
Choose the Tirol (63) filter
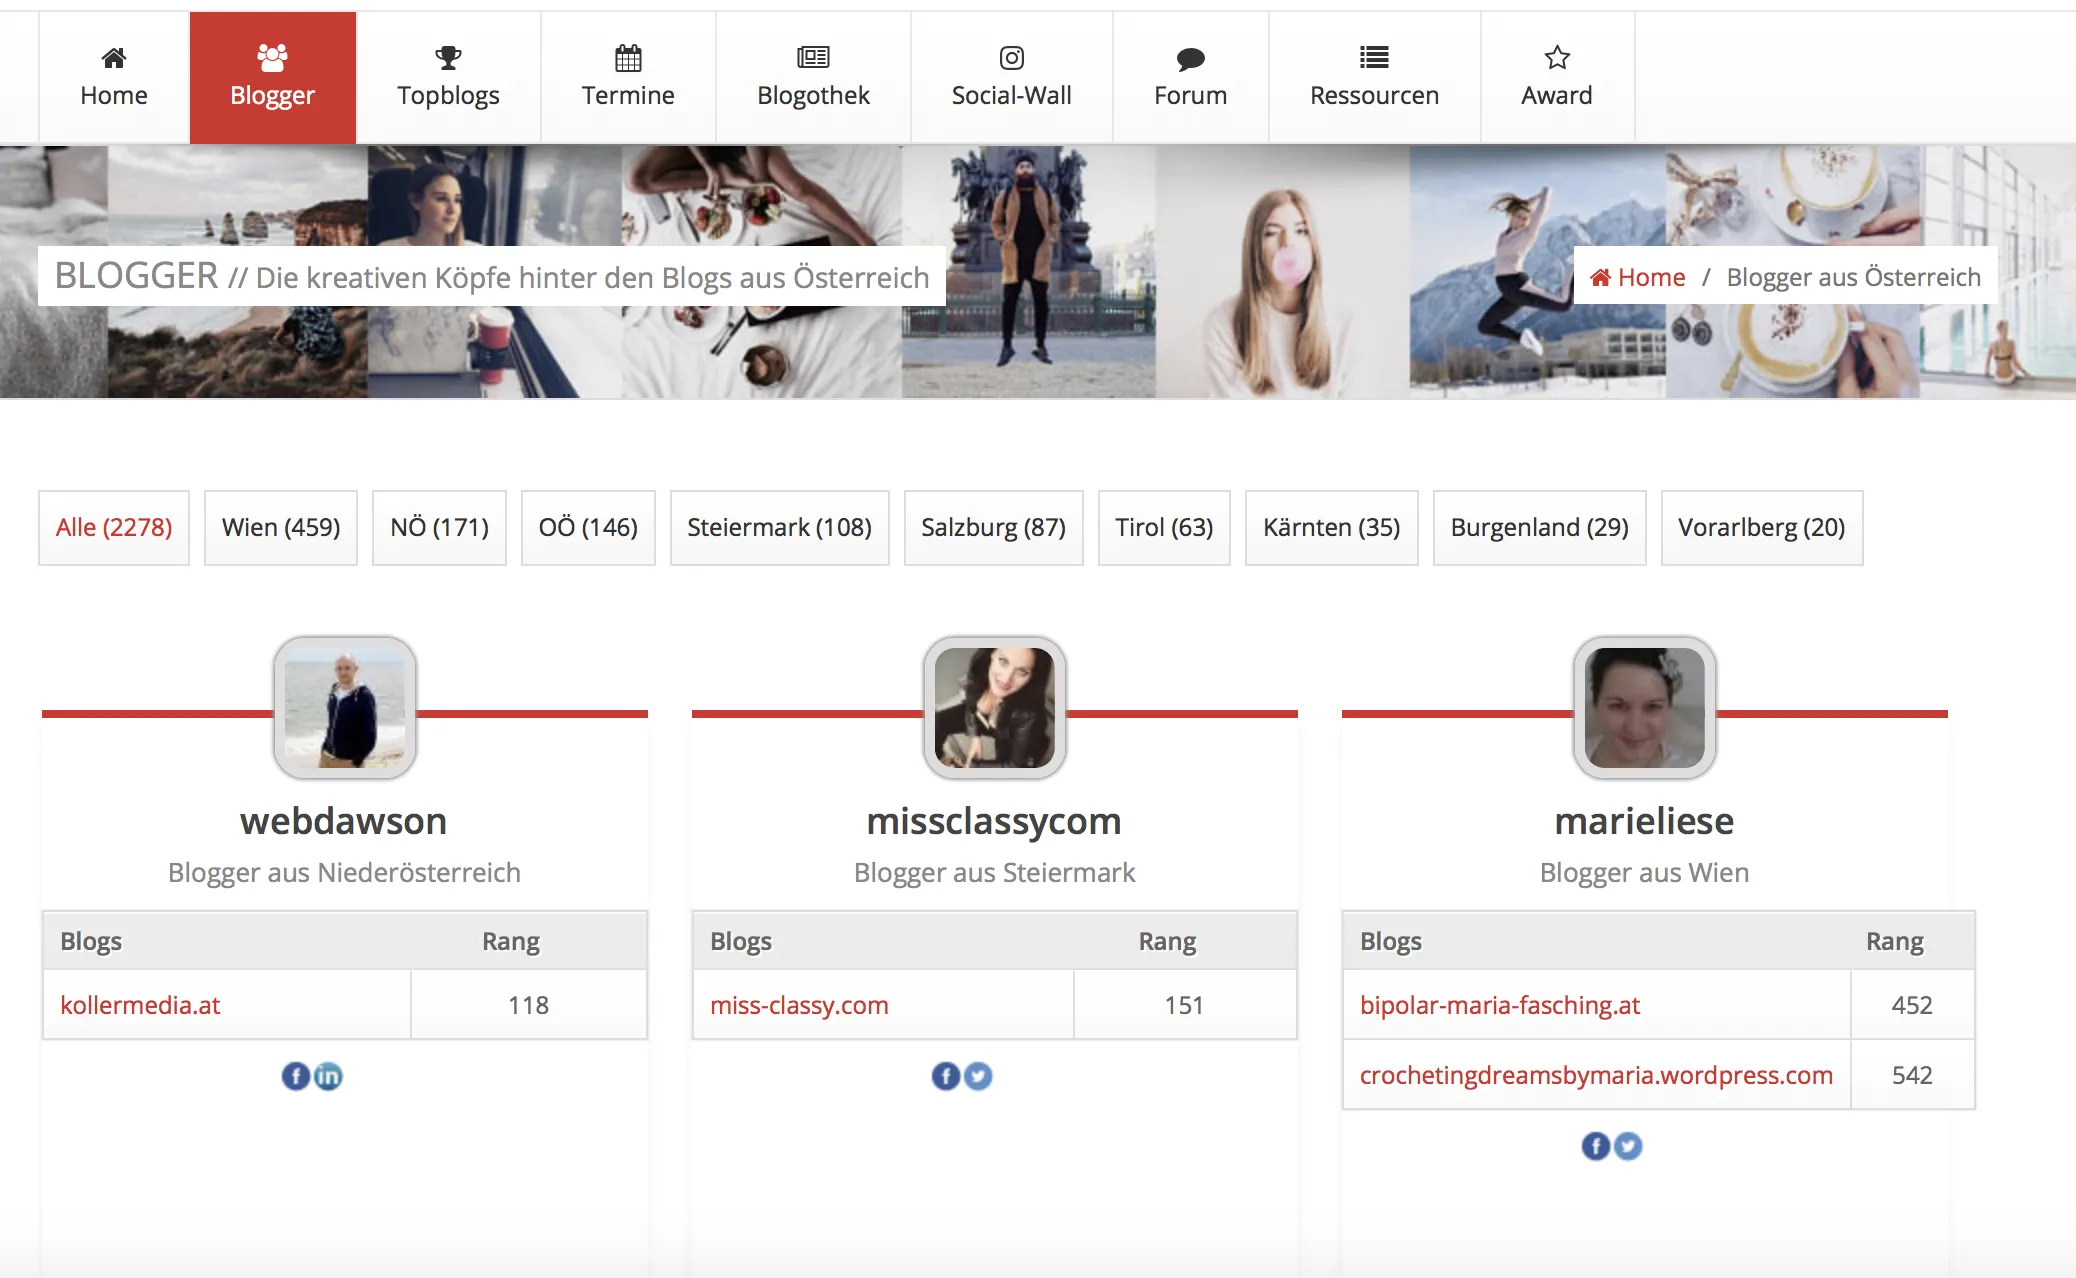(1164, 527)
